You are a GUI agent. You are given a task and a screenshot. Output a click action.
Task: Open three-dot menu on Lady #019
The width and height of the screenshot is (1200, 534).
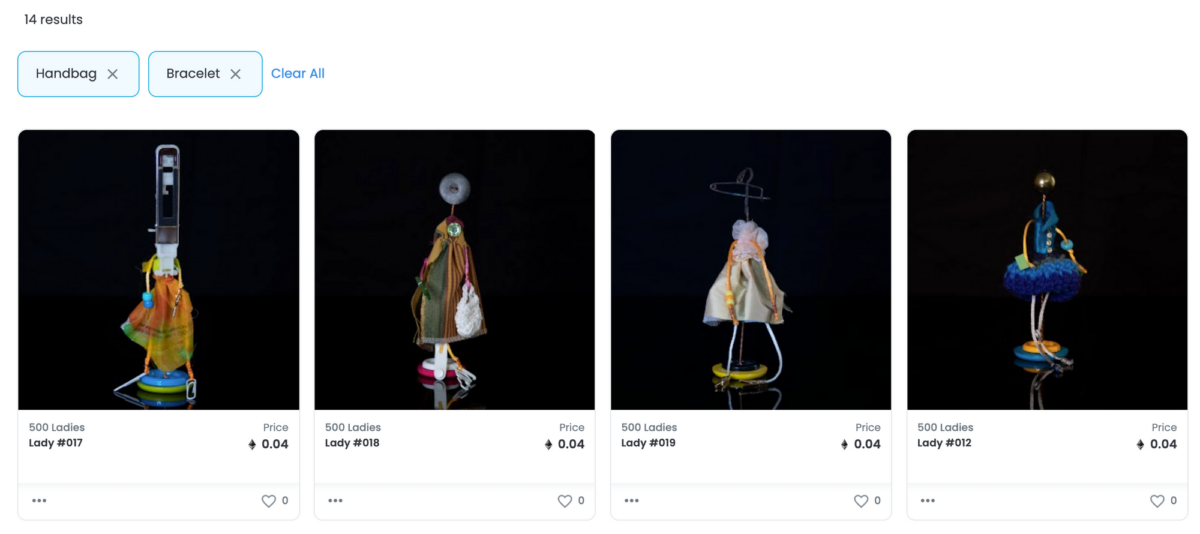coord(631,501)
